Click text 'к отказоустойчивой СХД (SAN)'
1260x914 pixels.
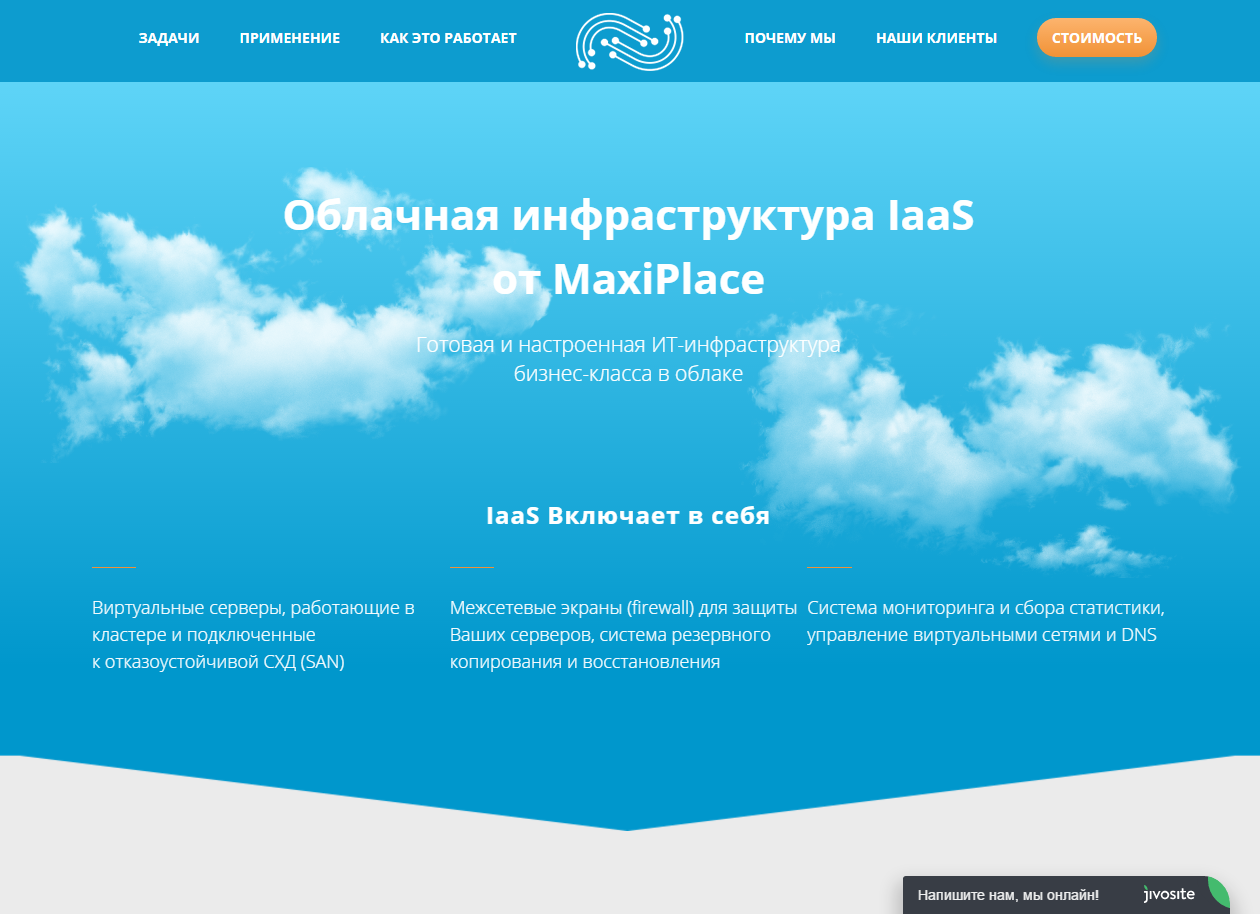[x=218, y=662]
